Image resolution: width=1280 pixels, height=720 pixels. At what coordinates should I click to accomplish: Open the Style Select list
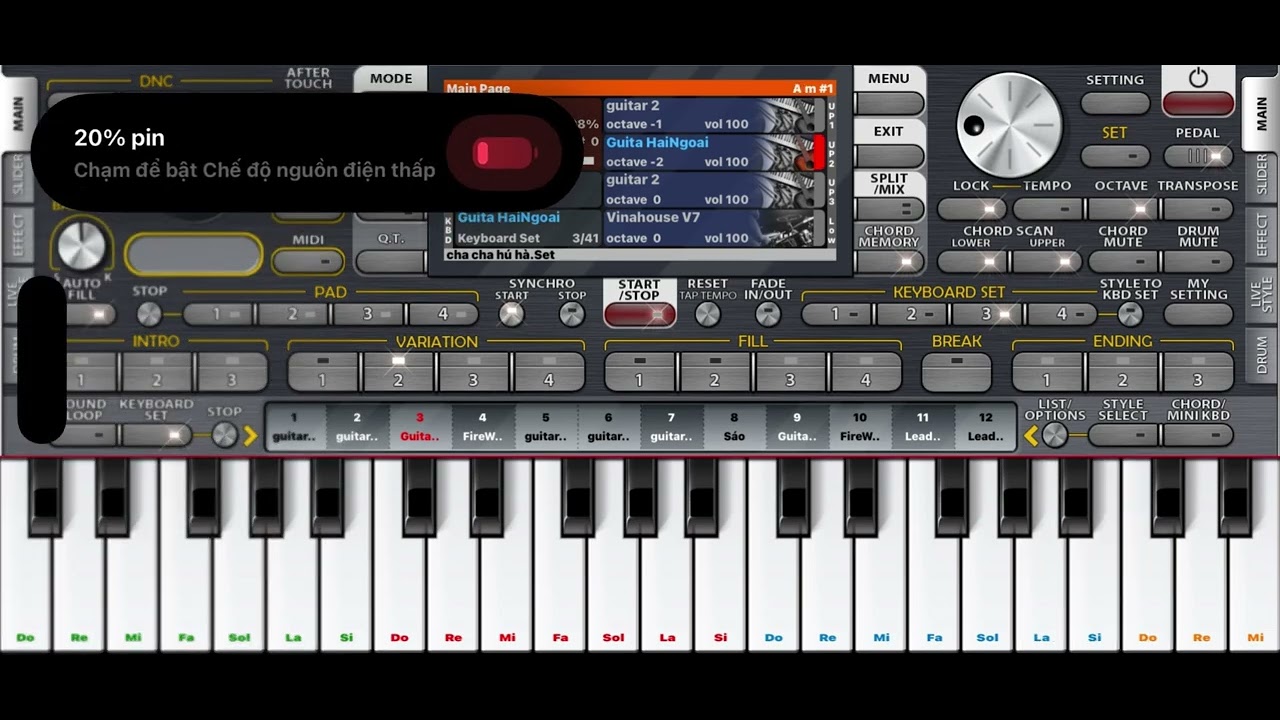[x=1122, y=435]
